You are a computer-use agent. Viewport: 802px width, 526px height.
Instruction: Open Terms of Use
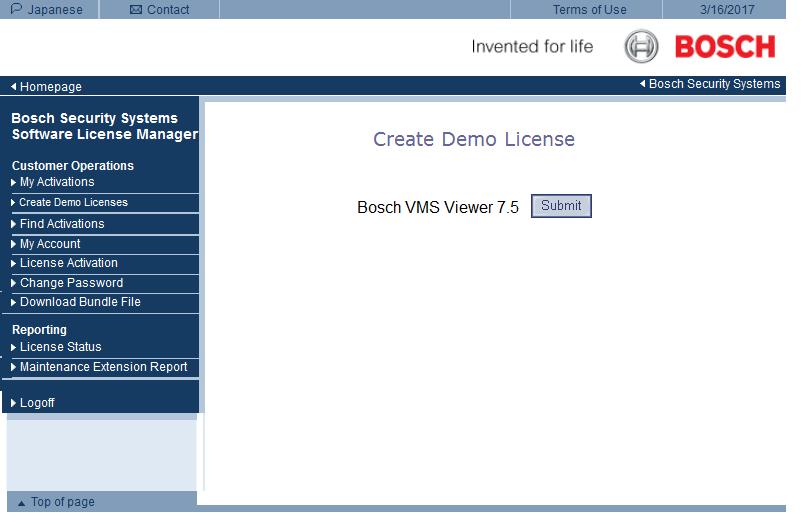point(589,10)
